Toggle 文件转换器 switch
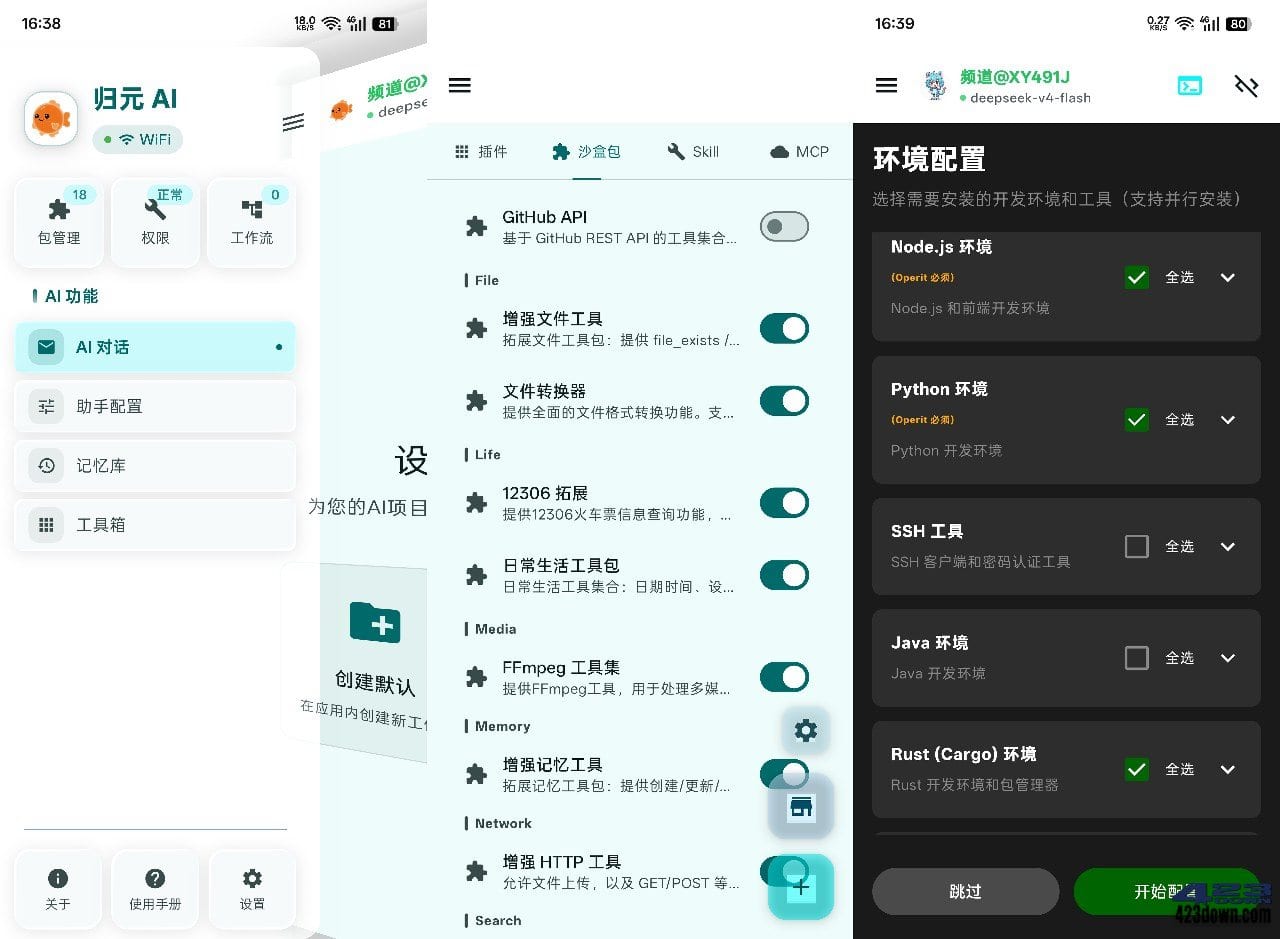Viewport: 1280px width, 939px height. pyautogui.click(x=784, y=400)
